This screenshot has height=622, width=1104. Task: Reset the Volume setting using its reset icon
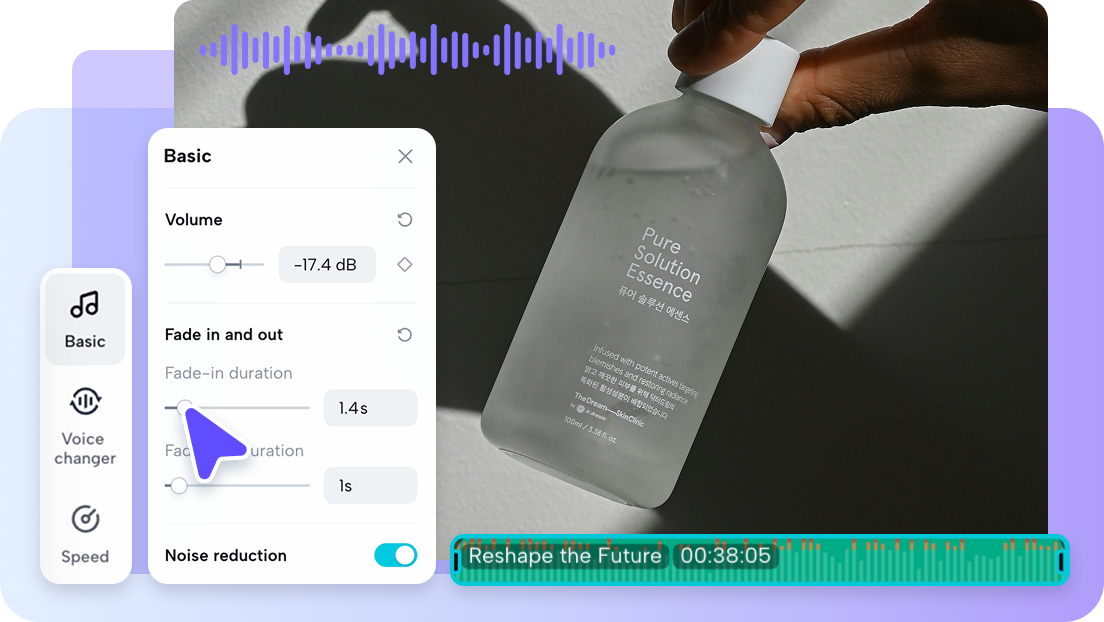[x=404, y=219]
